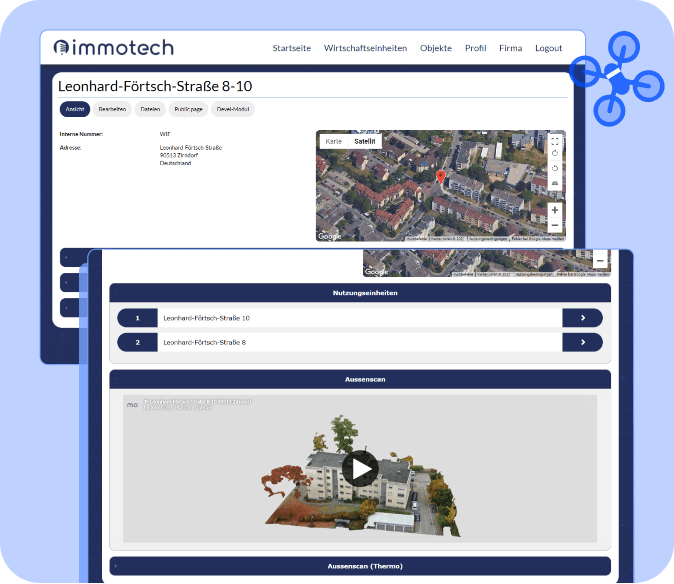Rotate the map counterclockwise

(x=555, y=168)
